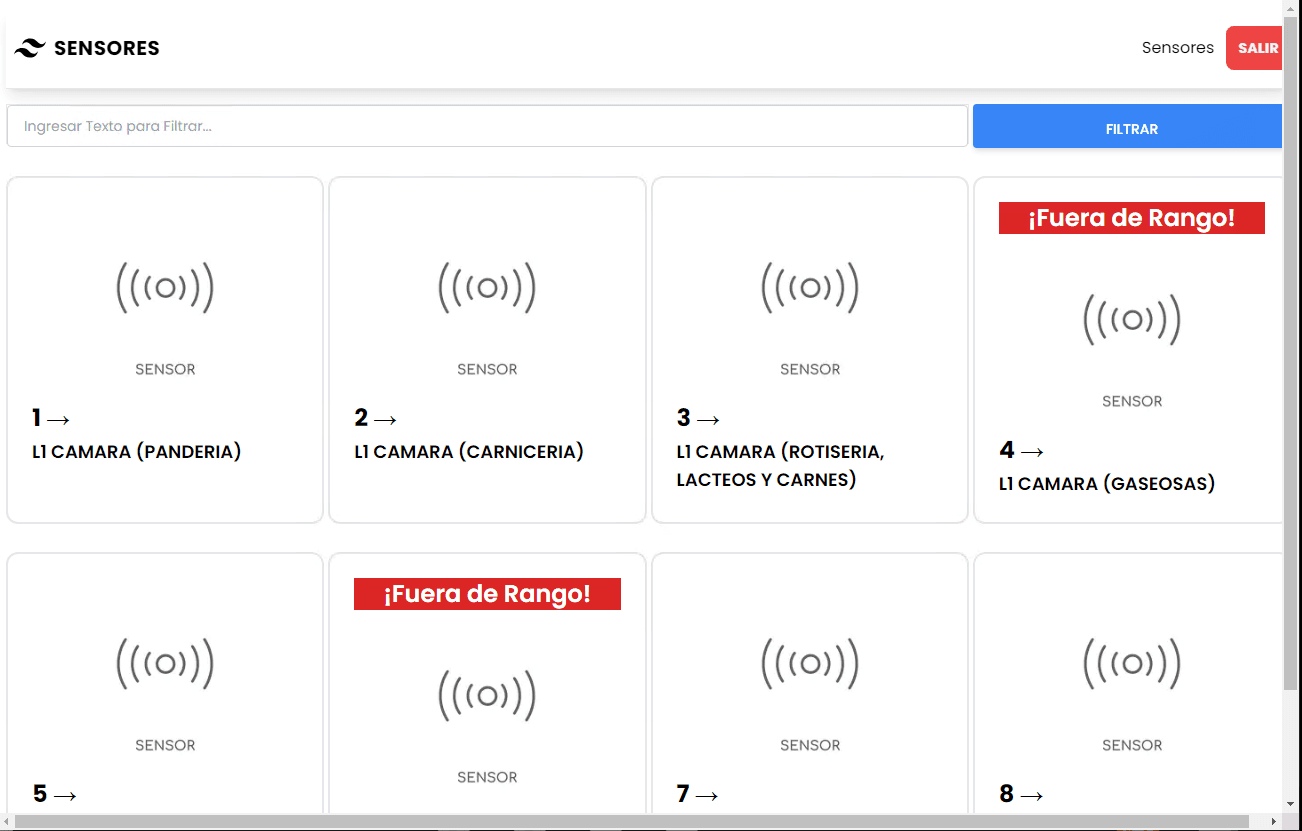Click the '7 →' sensor number
Screen dimensions: 1302x831
[698, 794]
